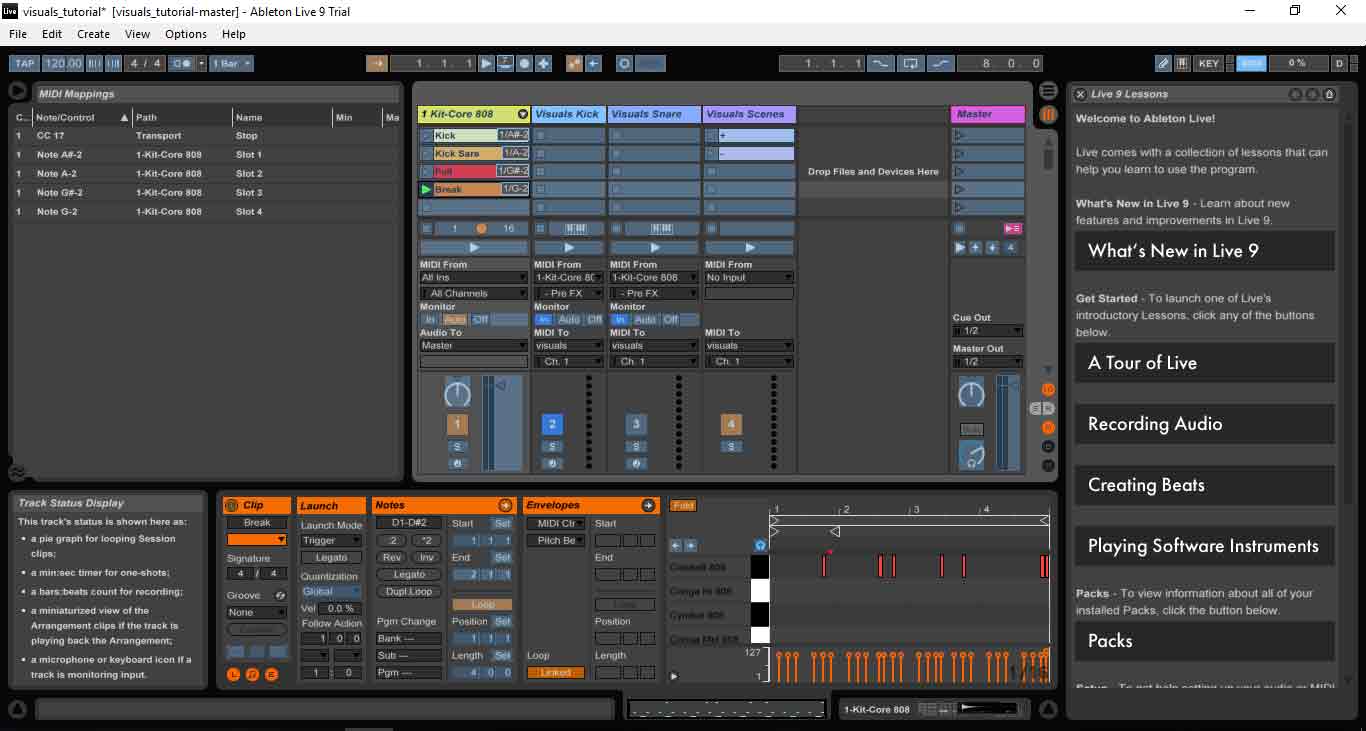Click the transport Stop button

point(505,63)
